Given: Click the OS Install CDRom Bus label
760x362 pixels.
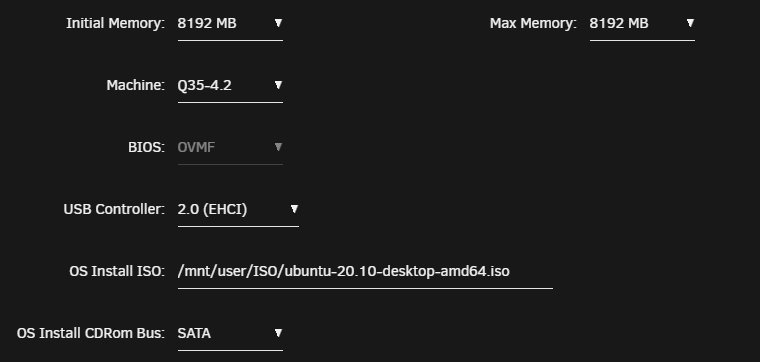Looking at the screenshot, I should [x=91, y=333].
